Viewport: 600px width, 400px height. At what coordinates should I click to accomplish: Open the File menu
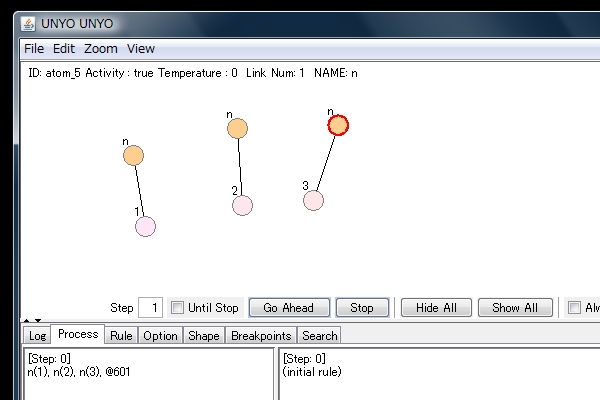point(34,48)
